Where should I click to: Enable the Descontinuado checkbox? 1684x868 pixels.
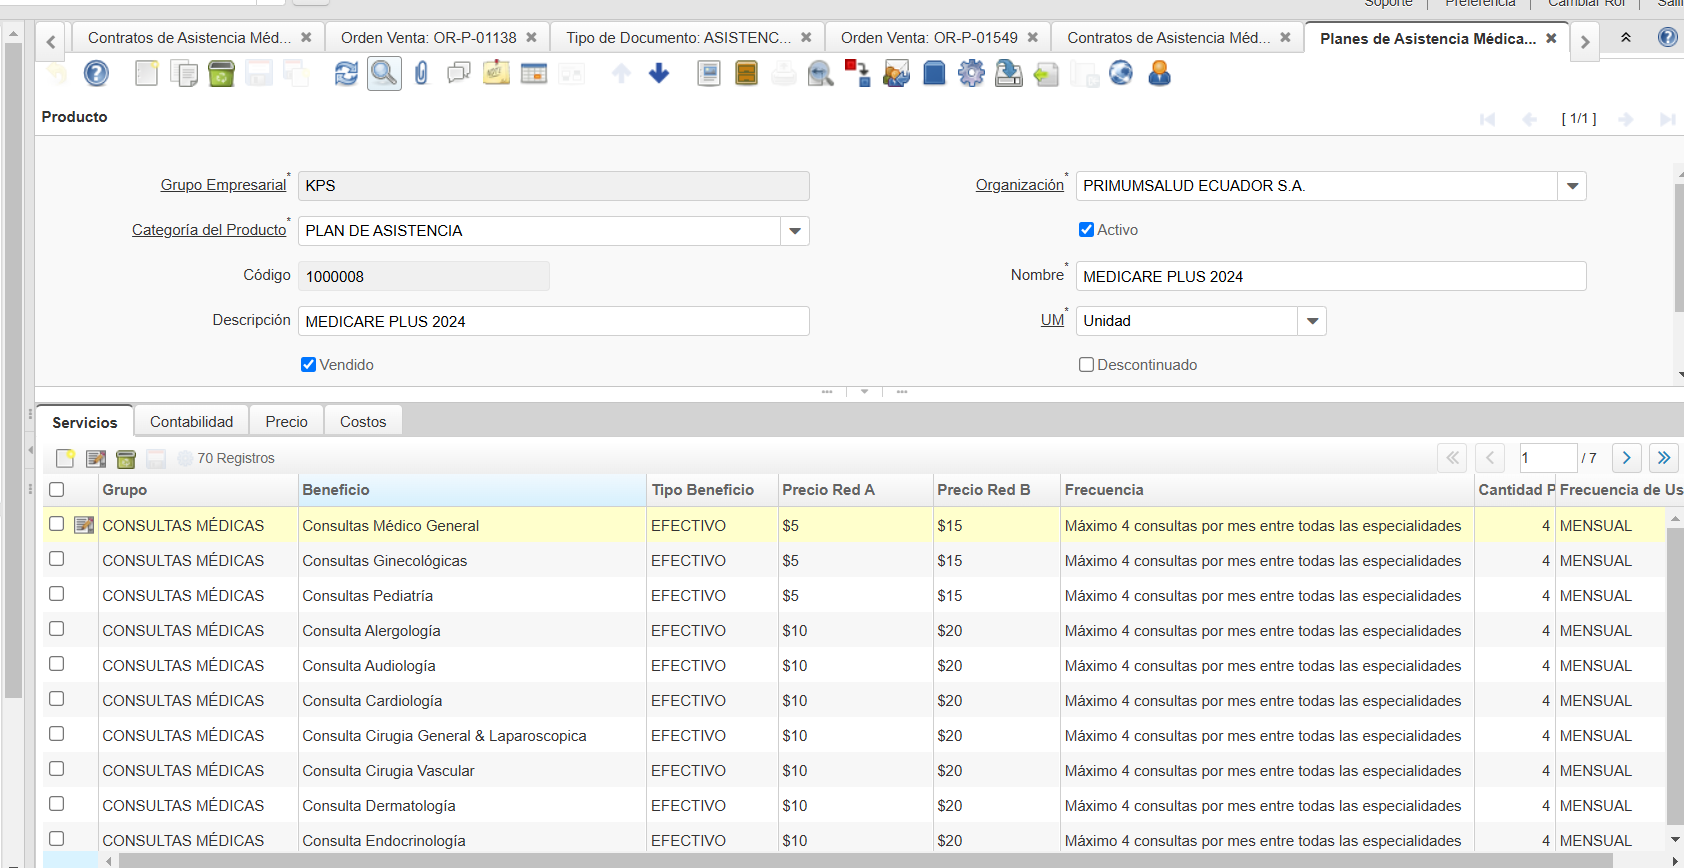pyautogui.click(x=1086, y=365)
